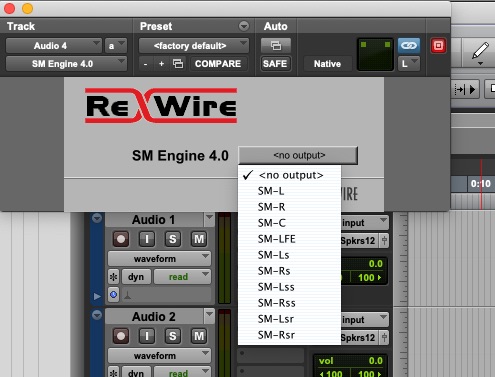
Task: Select the next preset with plus button
Action: click(x=161, y=64)
